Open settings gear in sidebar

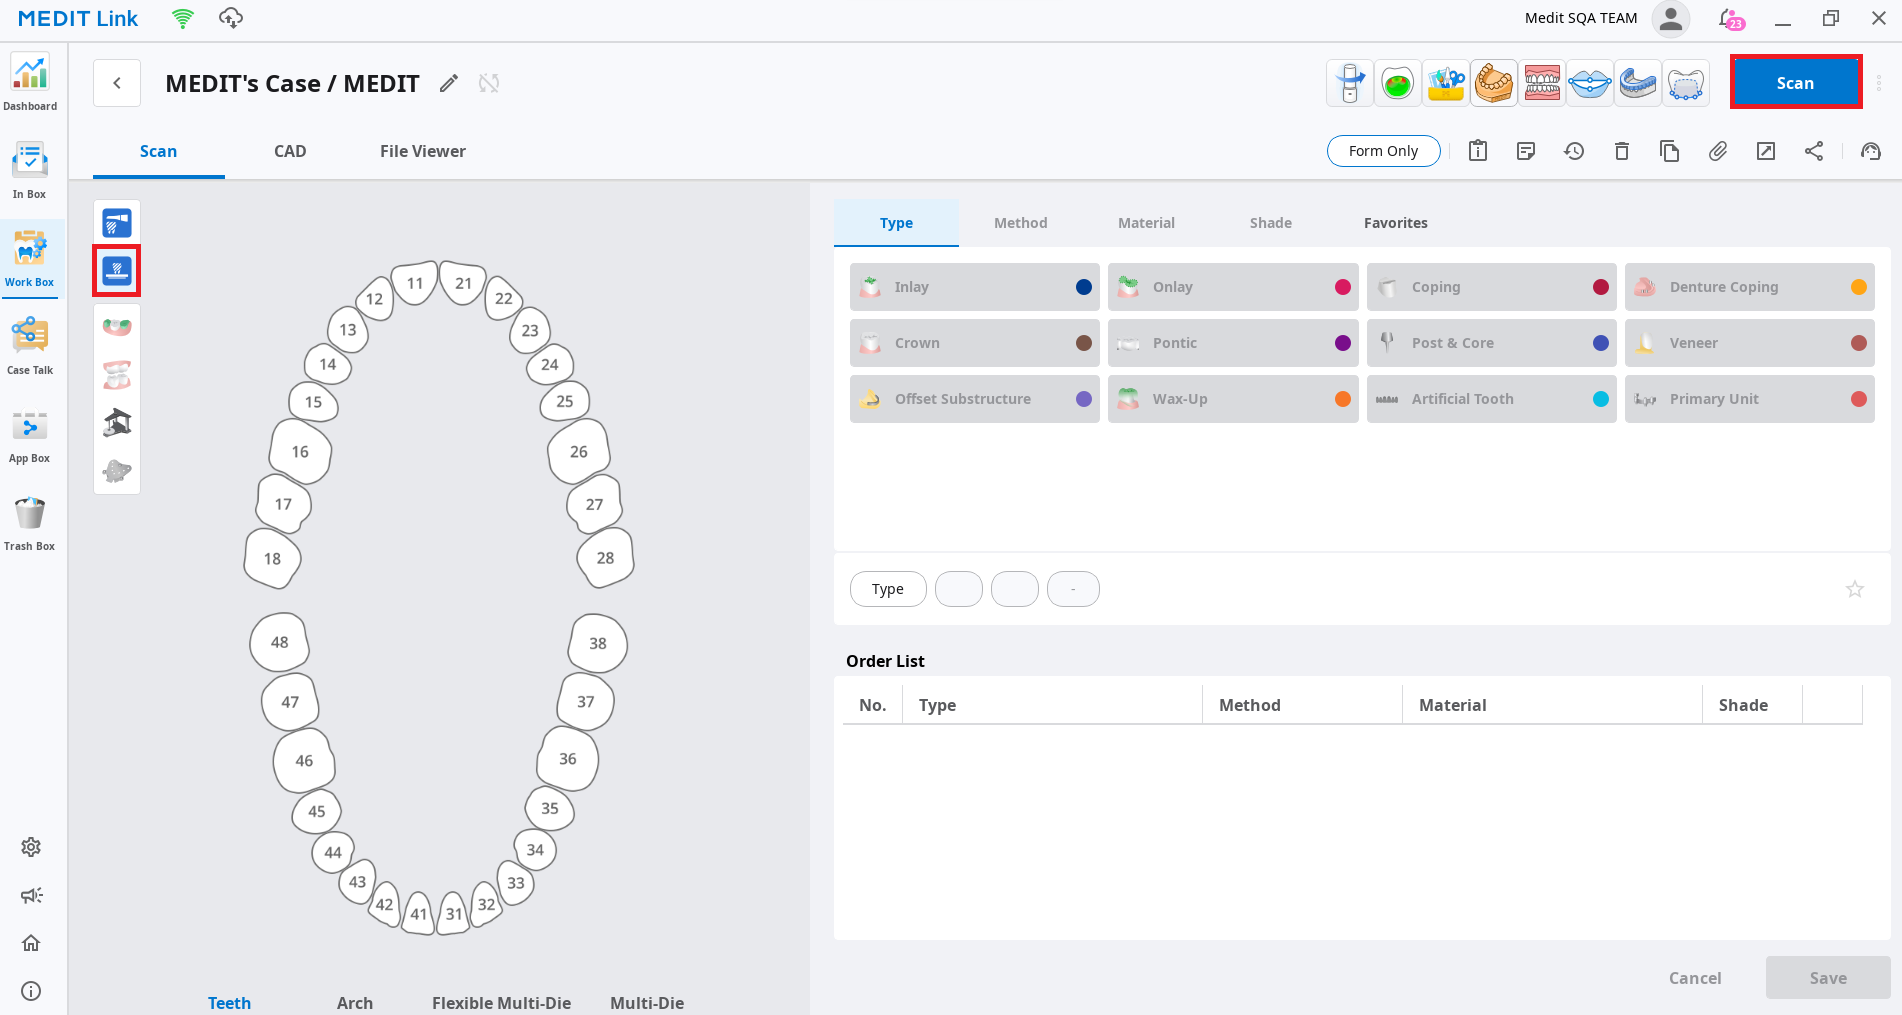pos(31,847)
